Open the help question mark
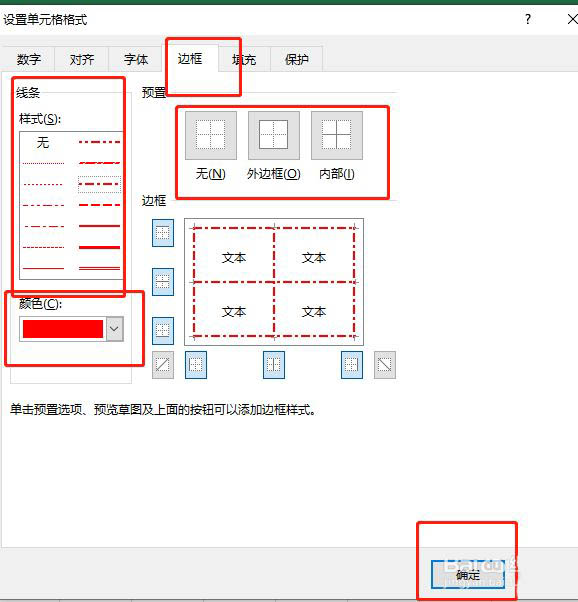Image resolution: width=578 pixels, height=602 pixels. pyautogui.click(x=528, y=19)
